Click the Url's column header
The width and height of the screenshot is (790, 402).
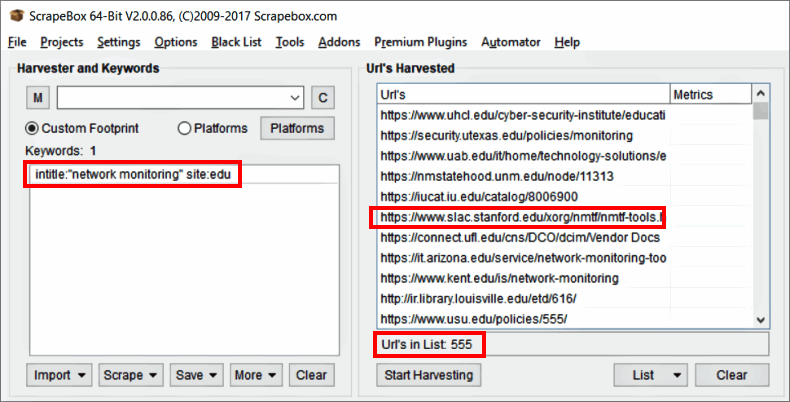pyautogui.click(x=523, y=94)
